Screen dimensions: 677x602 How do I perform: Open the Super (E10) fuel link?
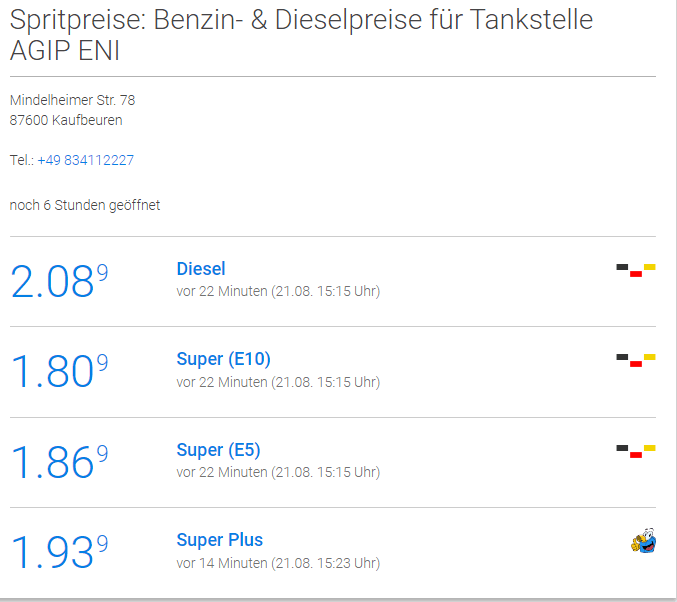pos(223,359)
